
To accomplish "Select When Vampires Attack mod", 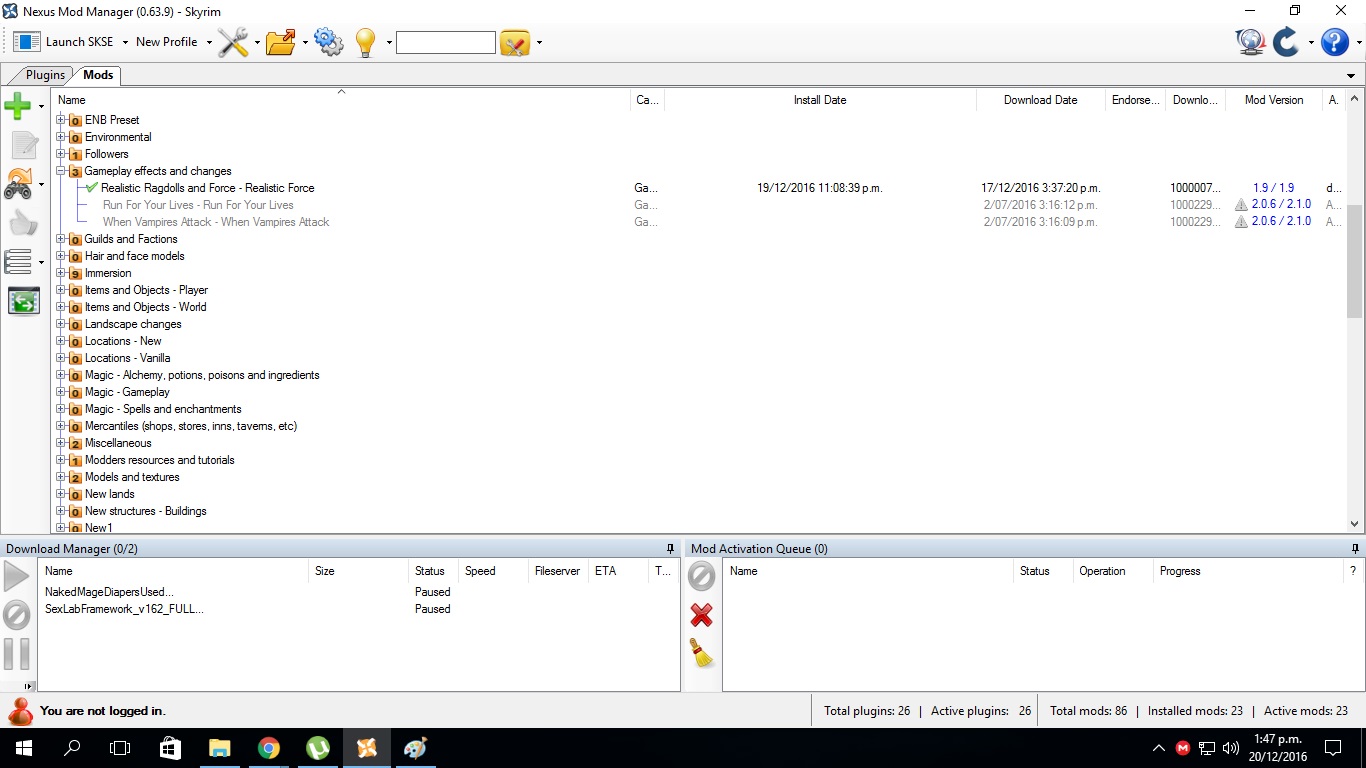I will [x=216, y=222].
